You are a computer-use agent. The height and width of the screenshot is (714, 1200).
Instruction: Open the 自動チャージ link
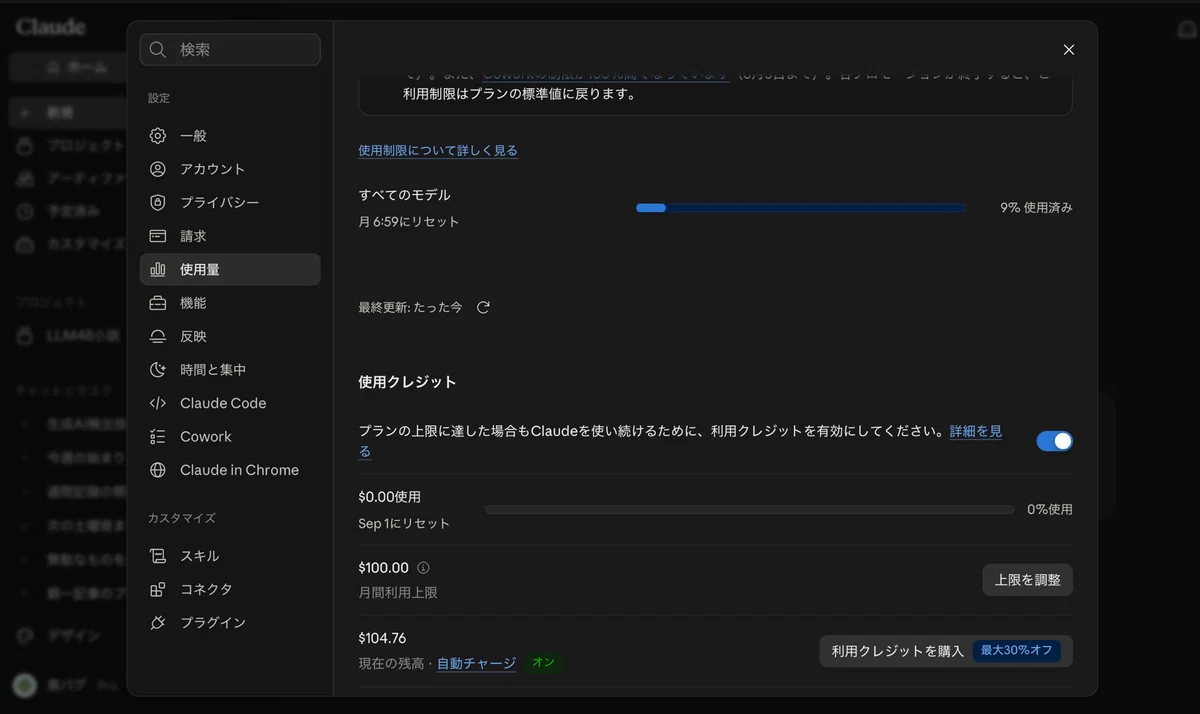(476, 663)
